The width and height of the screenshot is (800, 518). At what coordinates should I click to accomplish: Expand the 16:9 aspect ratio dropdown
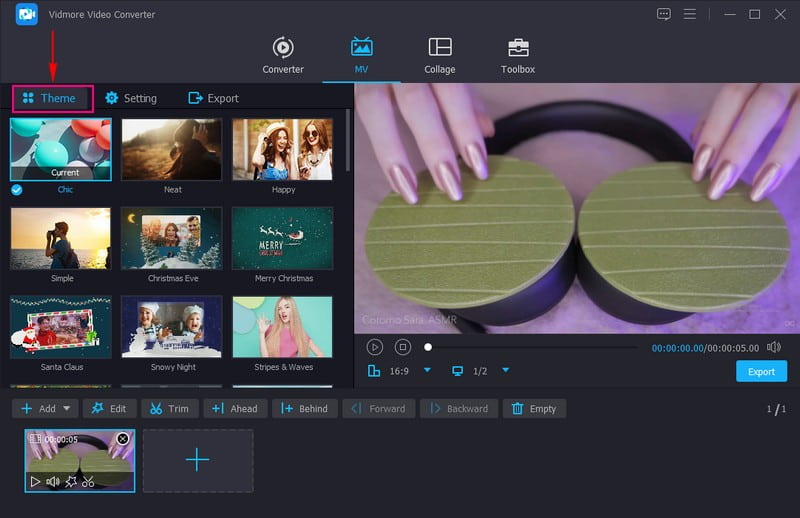pyautogui.click(x=427, y=371)
